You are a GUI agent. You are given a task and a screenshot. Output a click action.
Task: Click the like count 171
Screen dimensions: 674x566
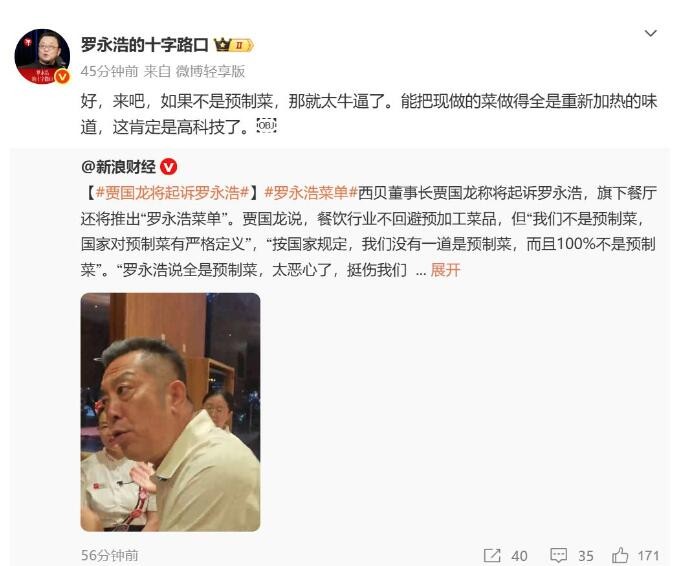[x=649, y=556]
